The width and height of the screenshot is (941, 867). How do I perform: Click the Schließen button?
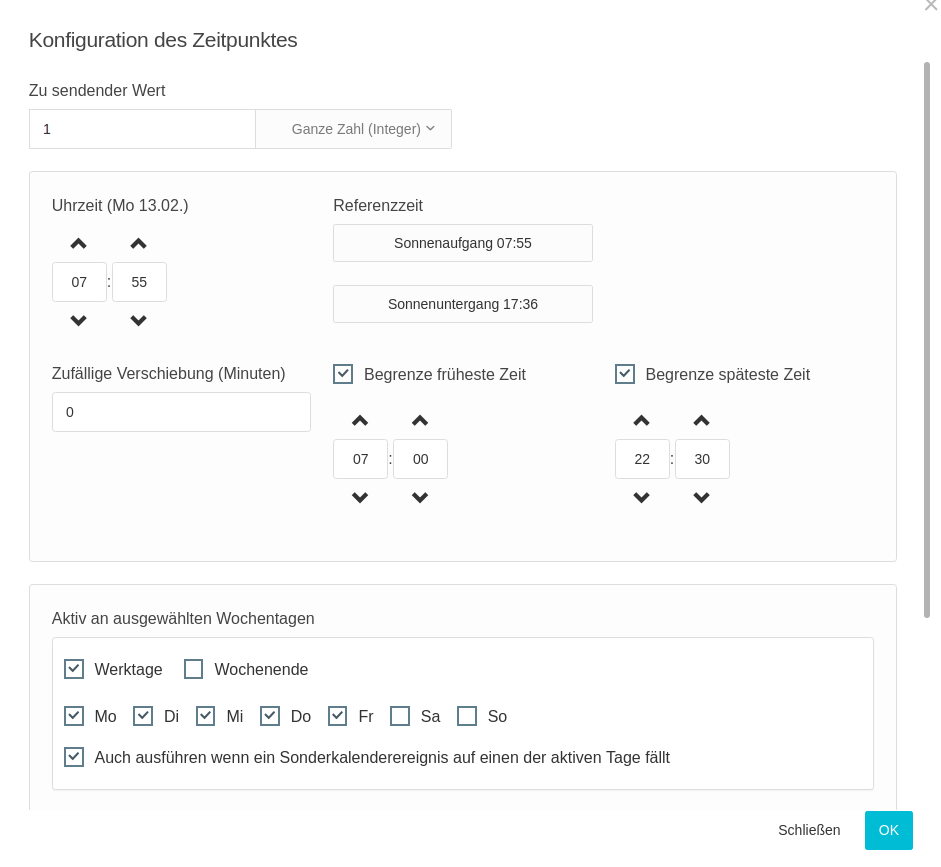point(809,830)
